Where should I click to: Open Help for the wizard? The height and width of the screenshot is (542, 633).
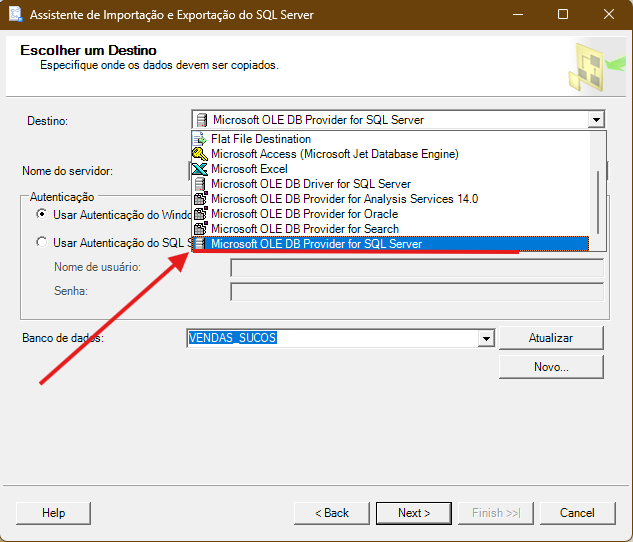[53, 513]
